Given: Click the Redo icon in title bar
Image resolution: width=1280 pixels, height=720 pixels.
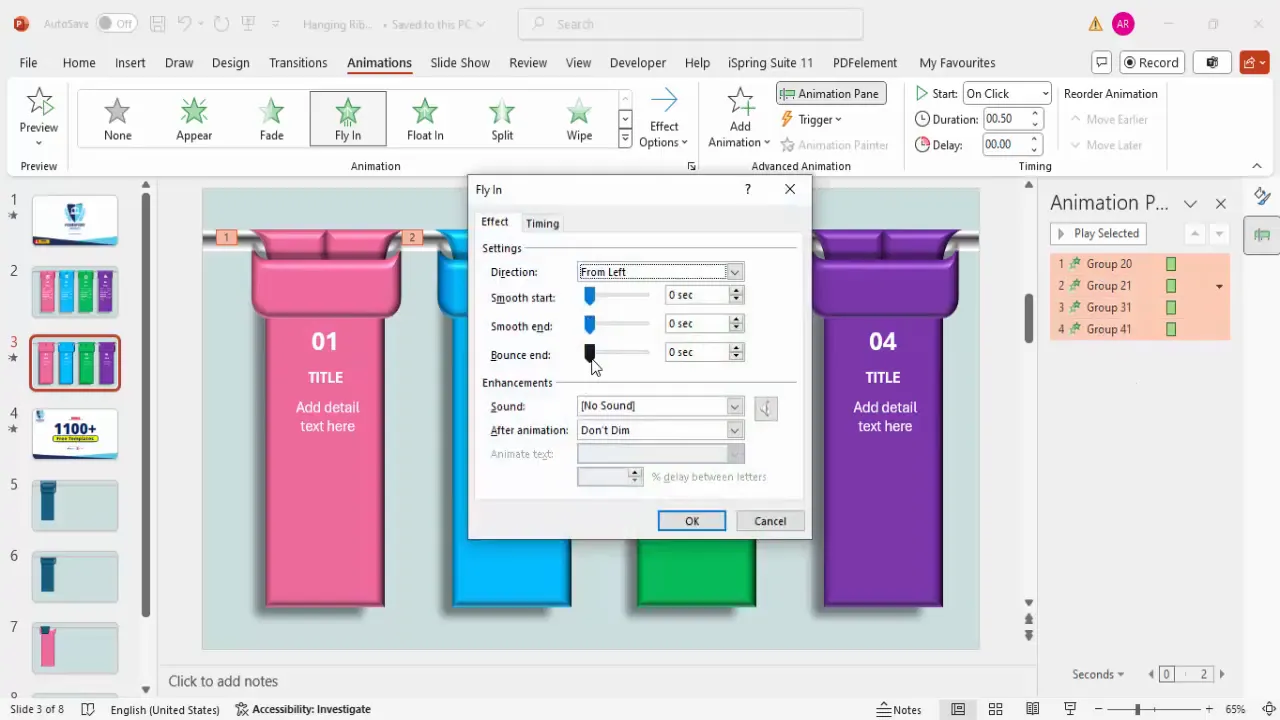Looking at the screenshot, I should tap(222, 24).
